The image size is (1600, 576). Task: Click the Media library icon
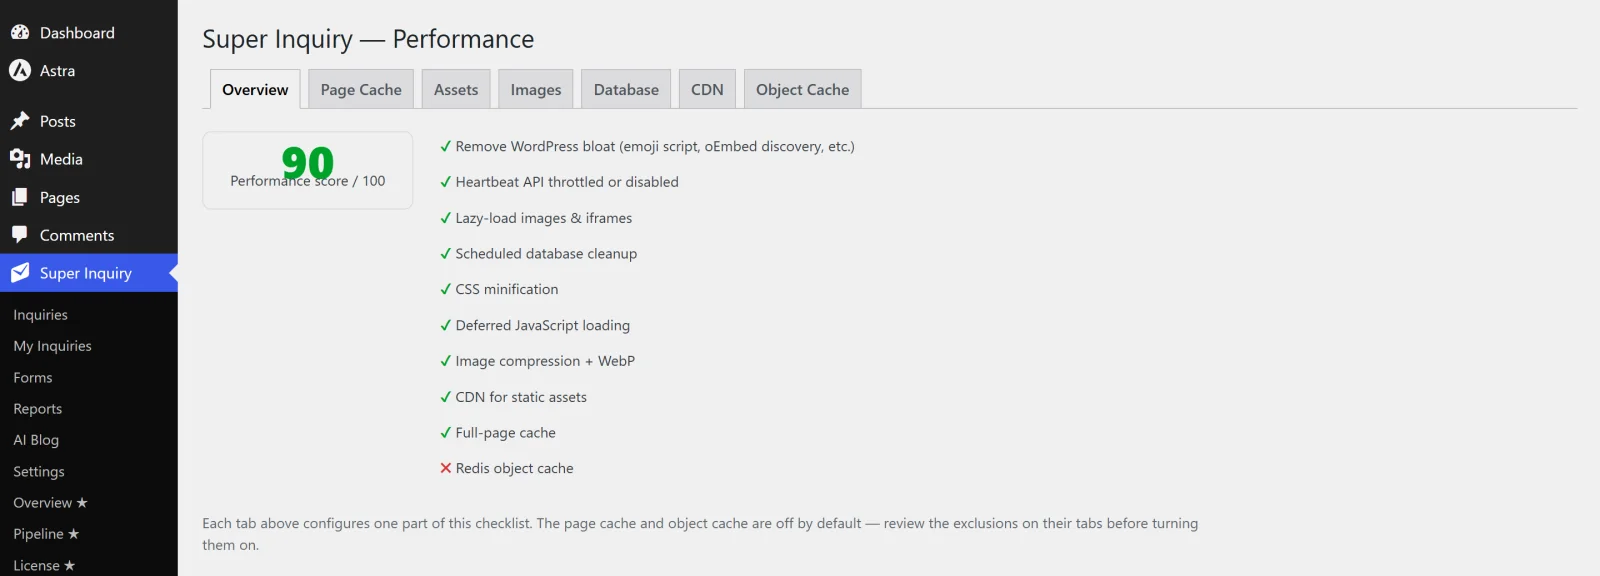point(20,159)
